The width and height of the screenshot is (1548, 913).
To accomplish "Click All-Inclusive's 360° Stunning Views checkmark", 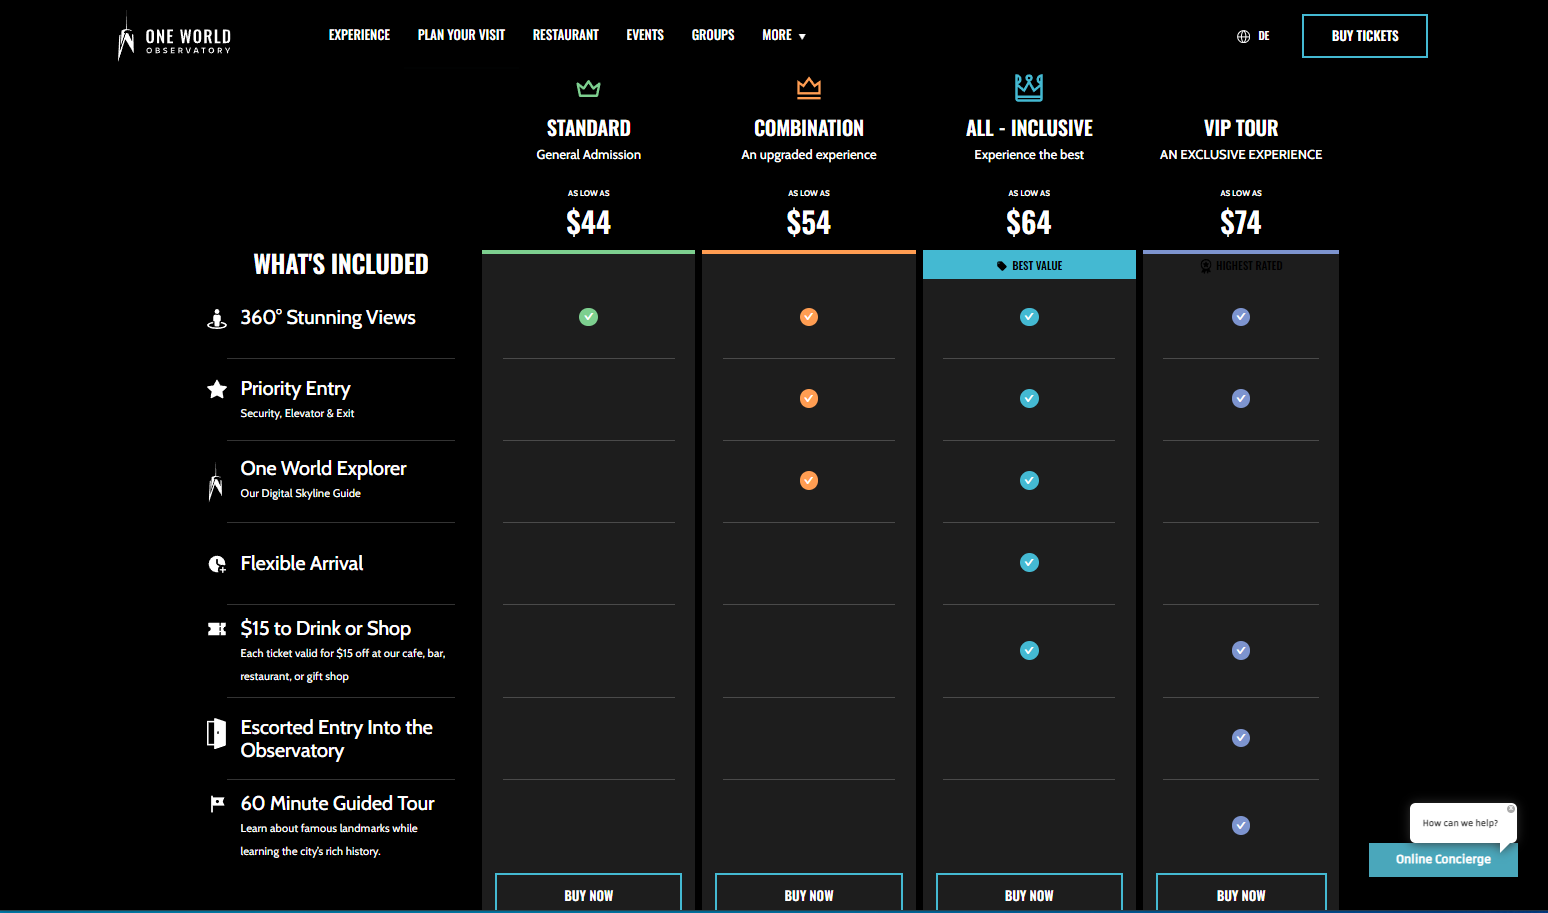I will pos(1029,317).
